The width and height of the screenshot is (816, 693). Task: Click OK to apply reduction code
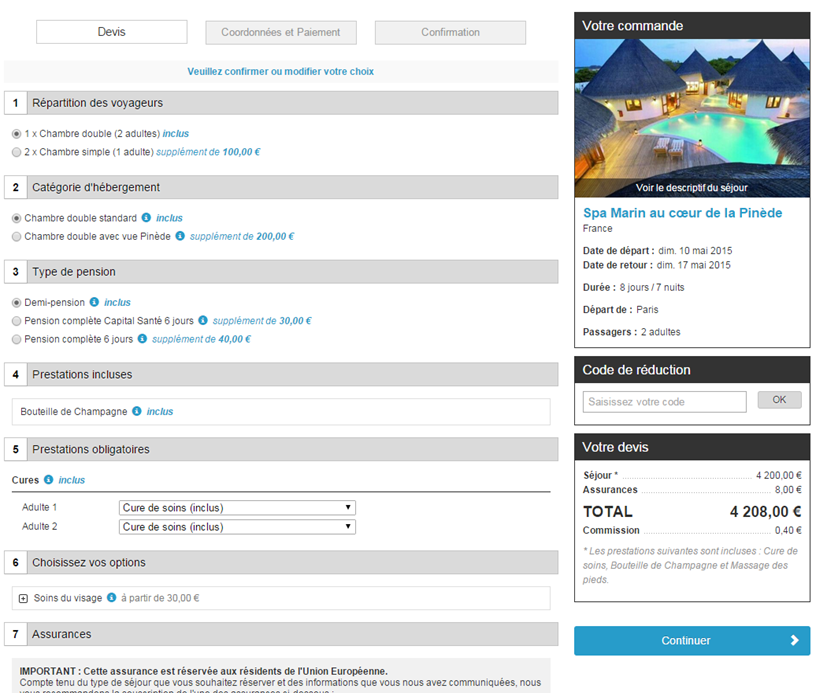pos(779,400)
